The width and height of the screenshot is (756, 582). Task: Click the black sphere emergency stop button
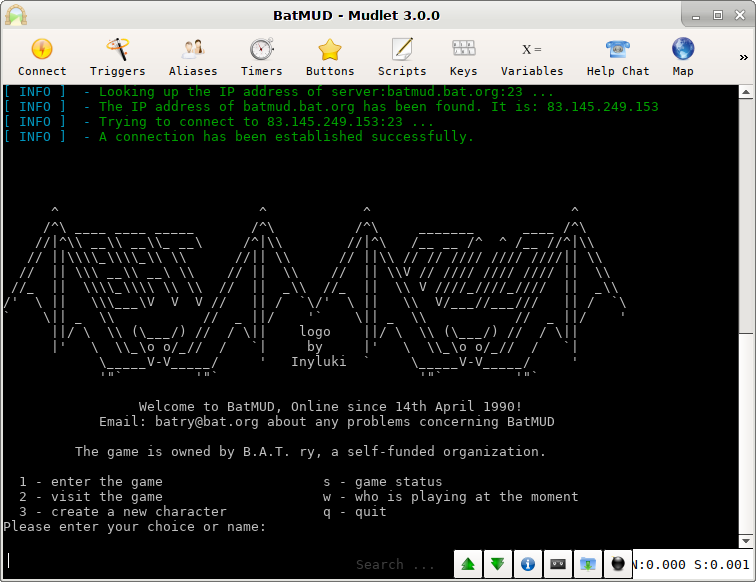[x=618, y=564]
